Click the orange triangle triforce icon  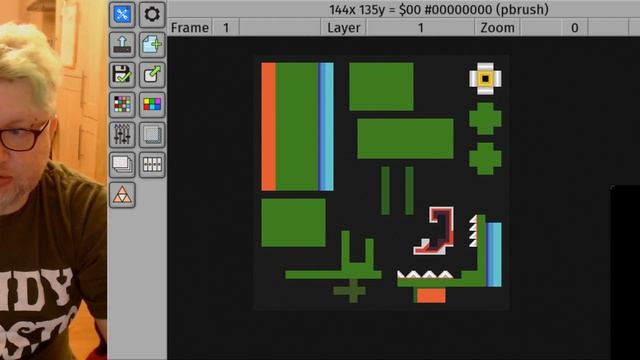click(122, 195)
